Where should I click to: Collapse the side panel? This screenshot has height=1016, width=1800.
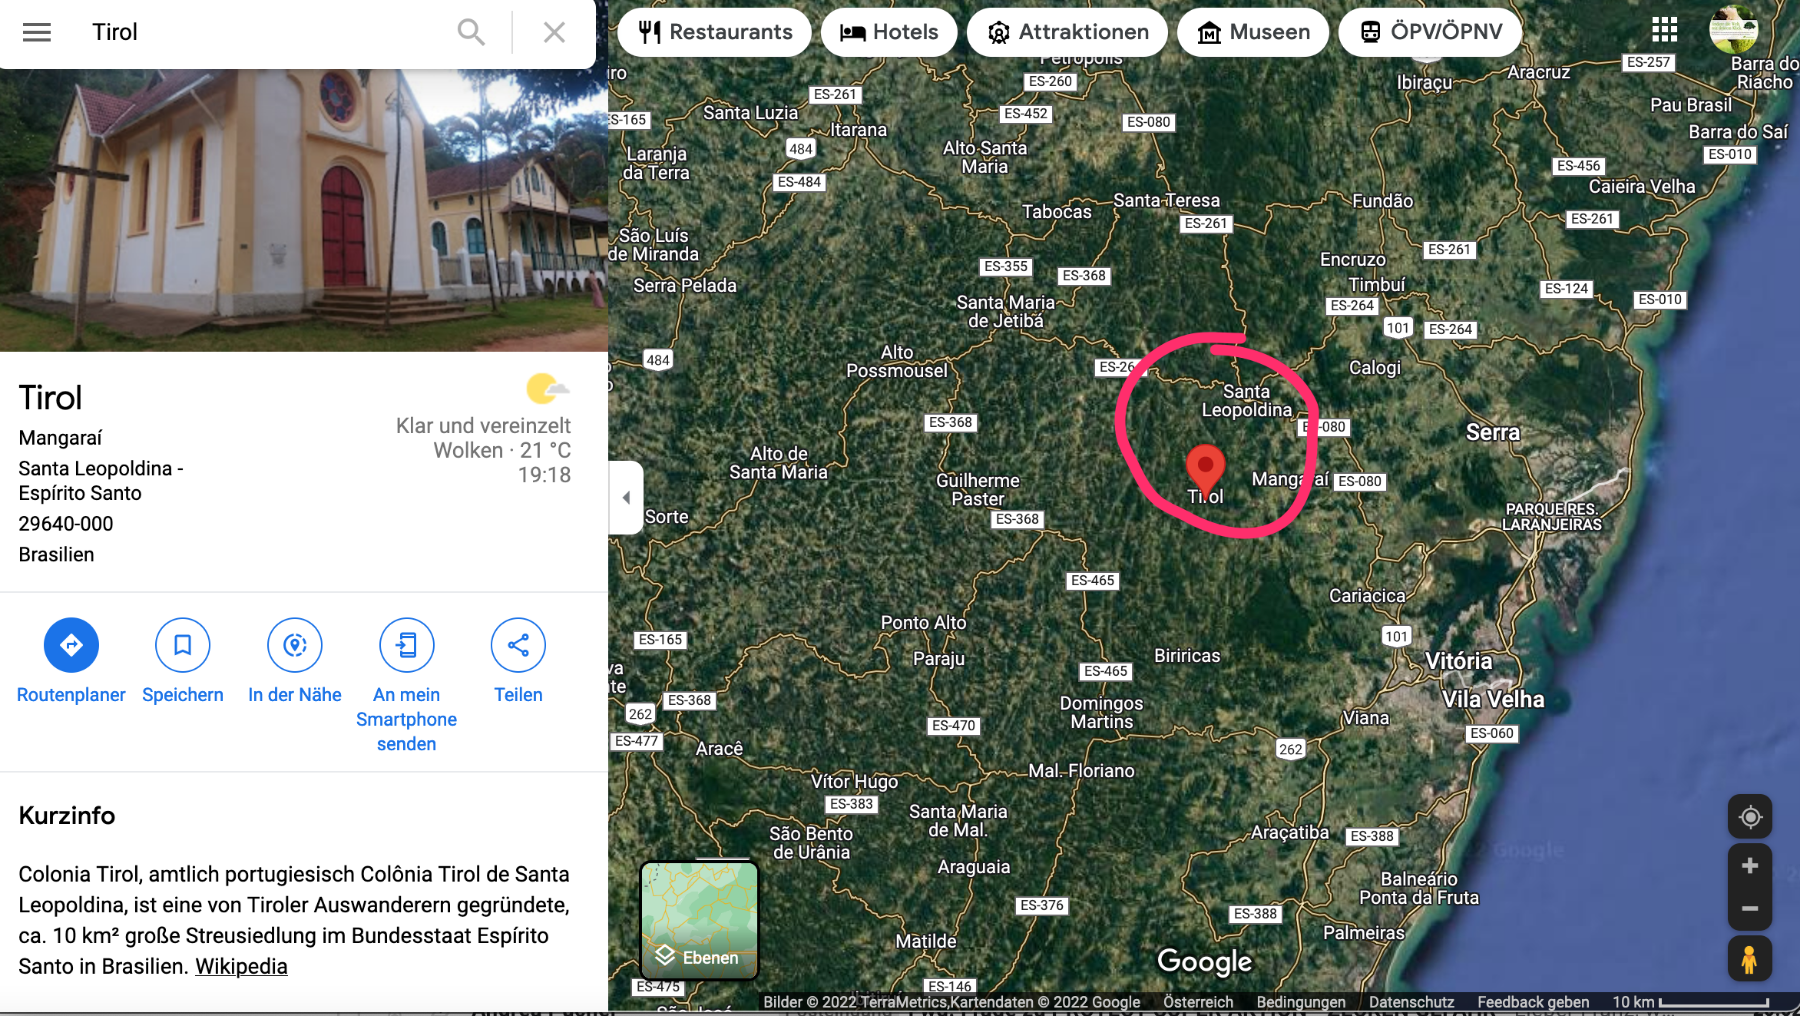tap(626, 497)
